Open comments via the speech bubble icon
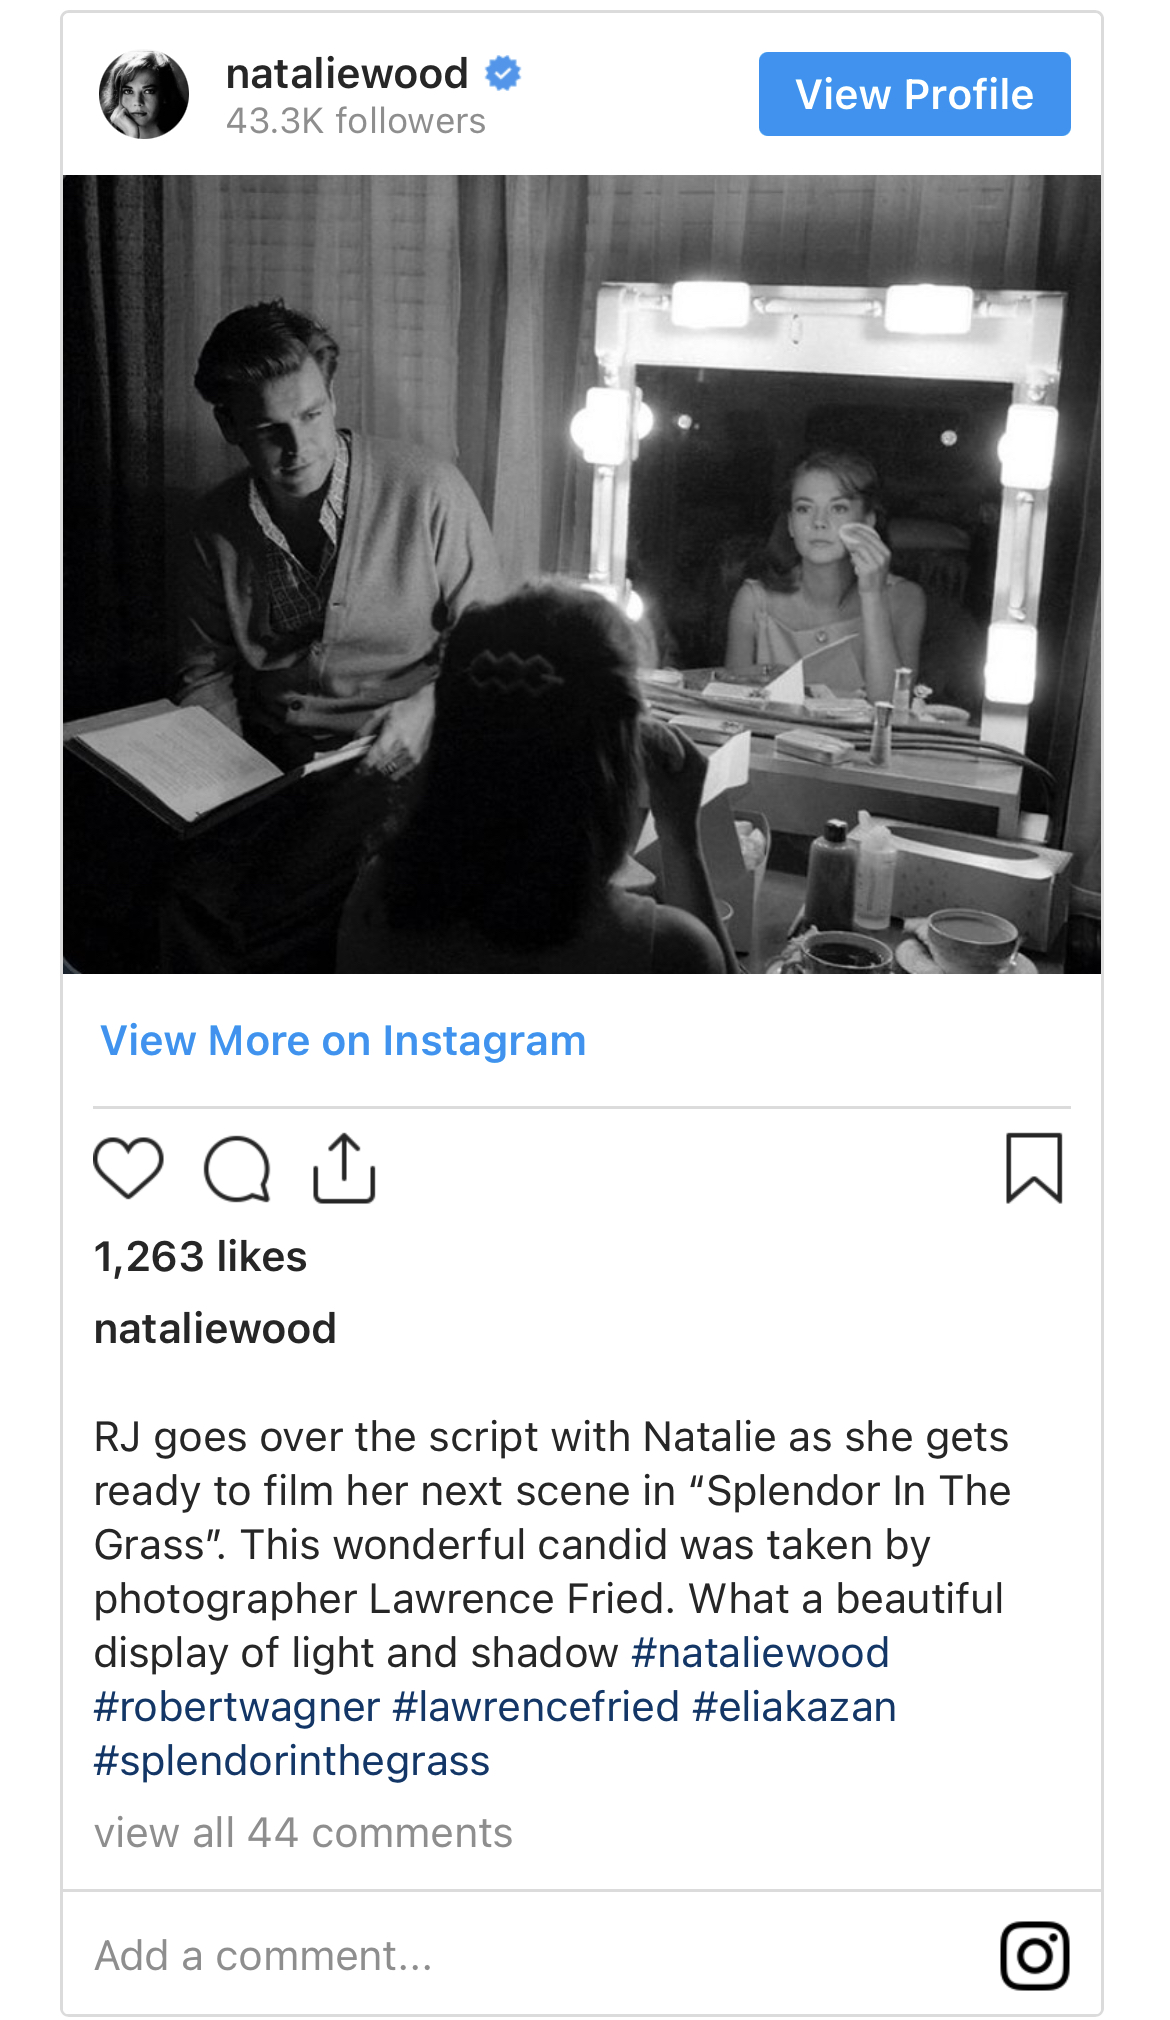Screen dimensions: 1170x2020 click(x=237, y=1168)
